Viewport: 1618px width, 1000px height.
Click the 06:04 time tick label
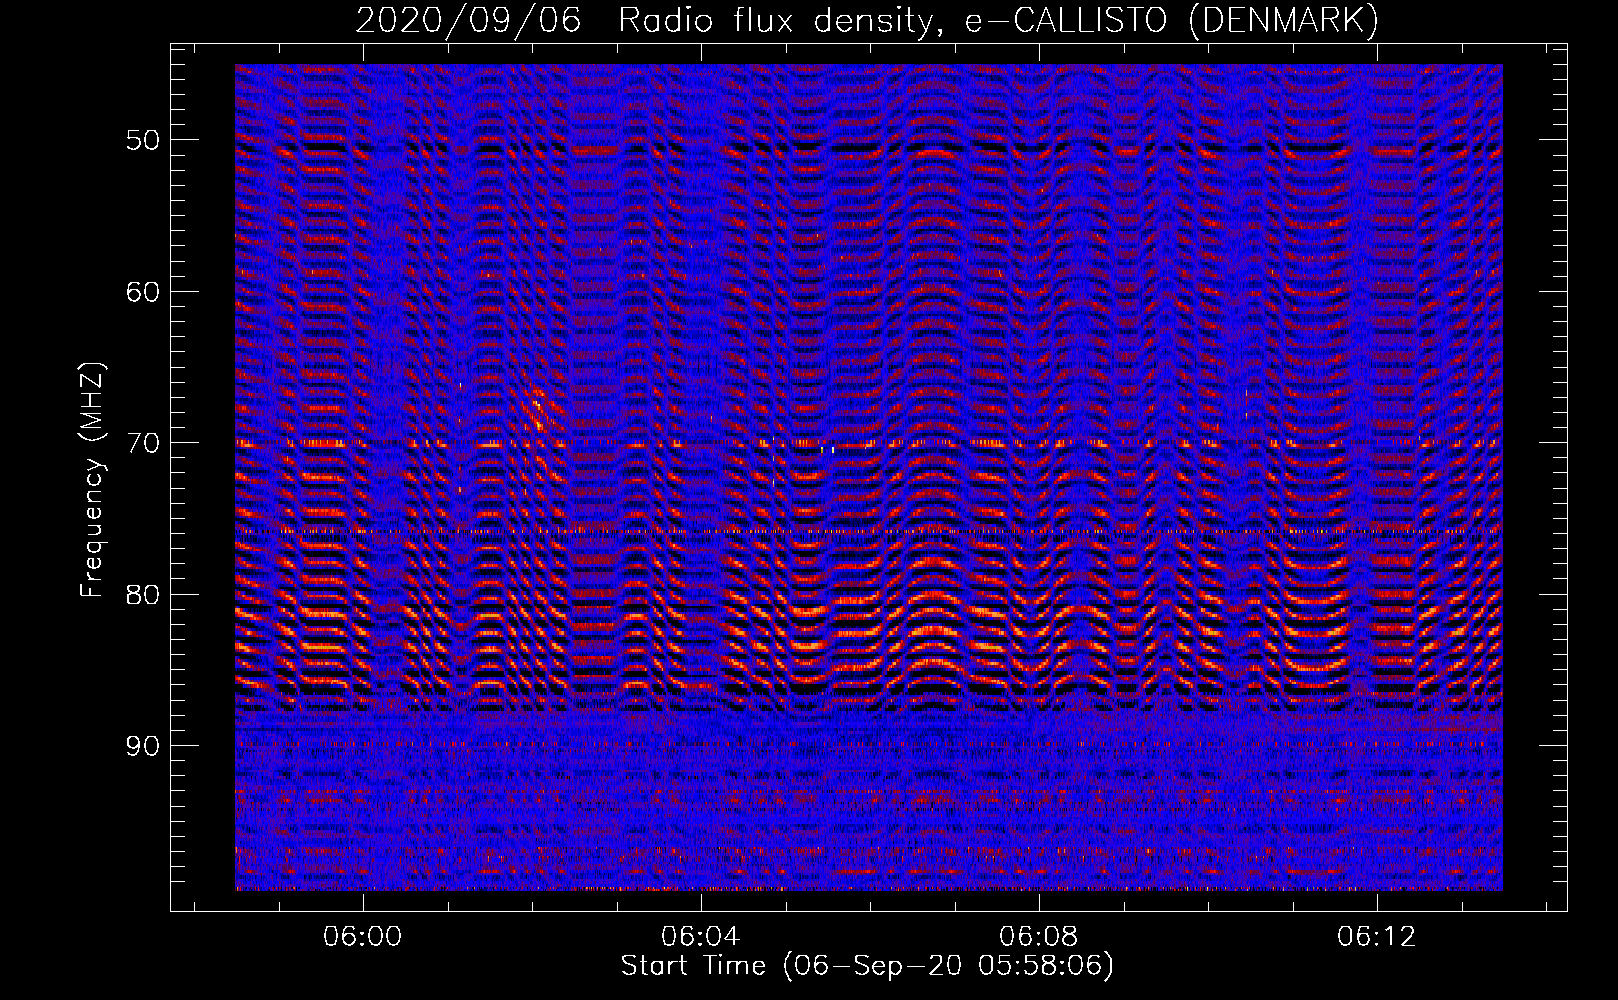point(700,936)
